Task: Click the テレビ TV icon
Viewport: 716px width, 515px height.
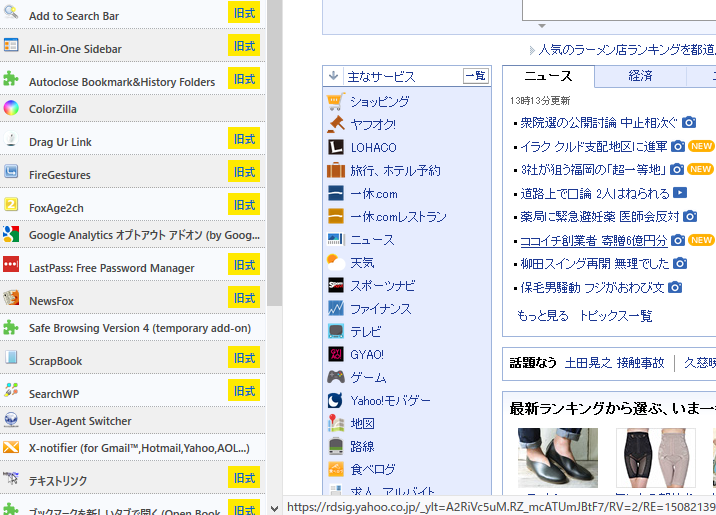Action: click(x=336, y=331)
